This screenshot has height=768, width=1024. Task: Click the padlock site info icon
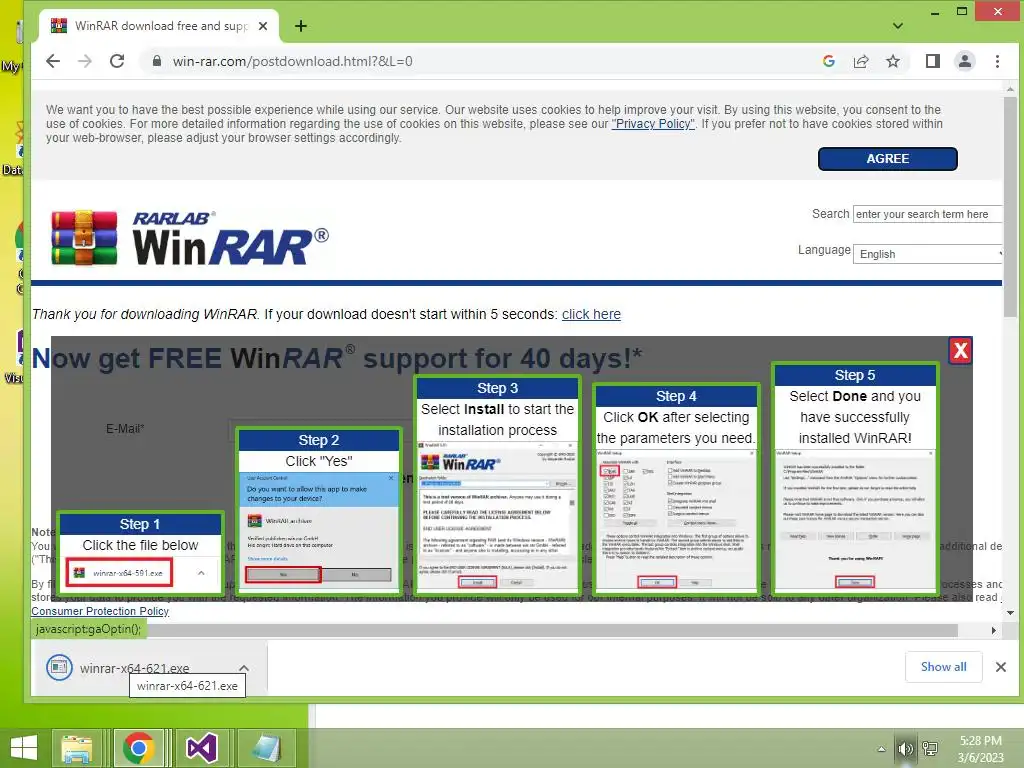[157, 61]
